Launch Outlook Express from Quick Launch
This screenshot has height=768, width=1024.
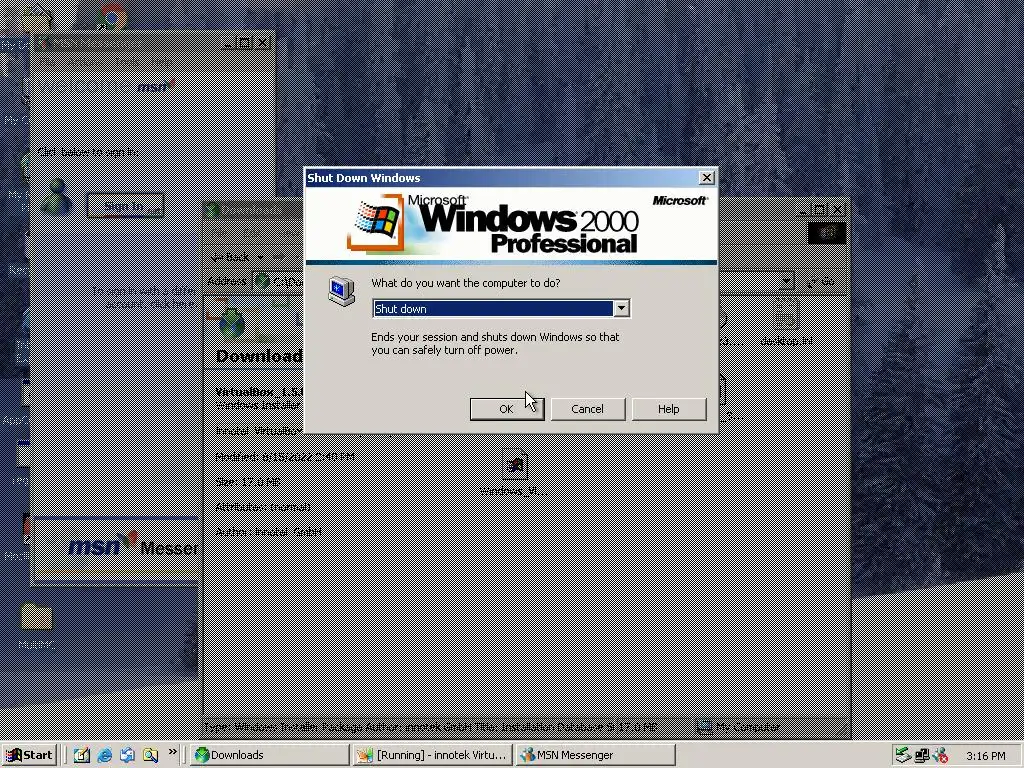pos(127,755)
